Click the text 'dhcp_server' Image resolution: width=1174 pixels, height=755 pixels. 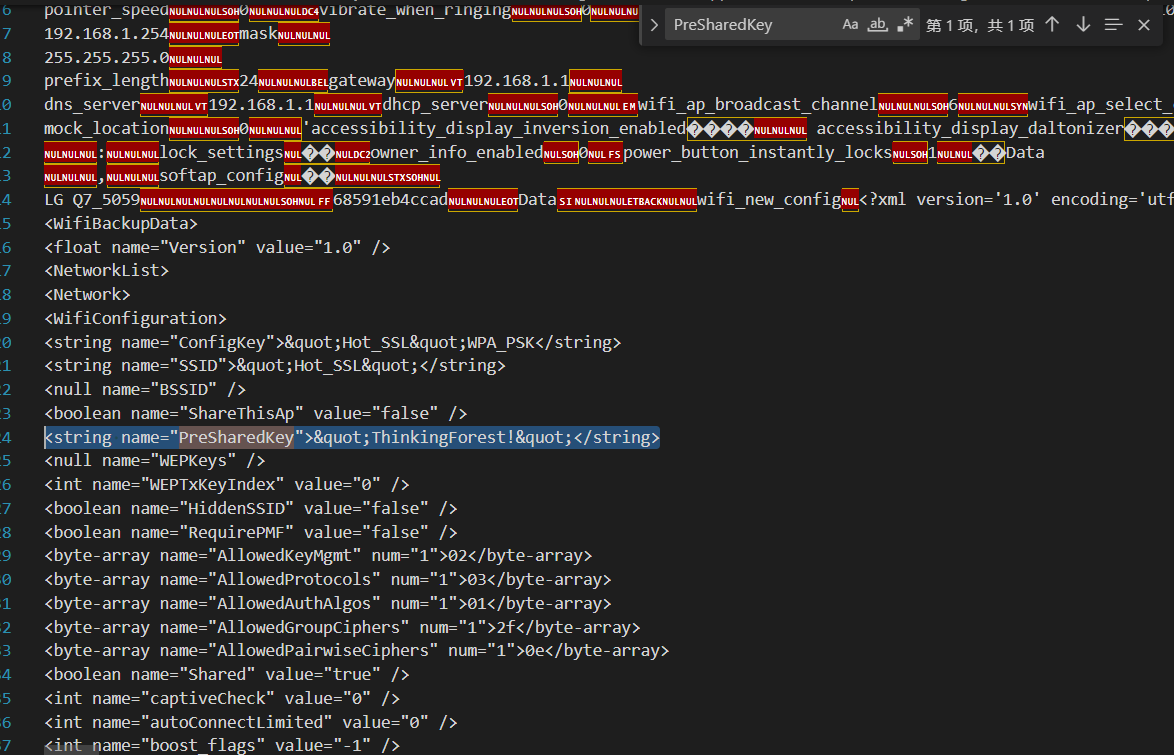click(435, 105)
